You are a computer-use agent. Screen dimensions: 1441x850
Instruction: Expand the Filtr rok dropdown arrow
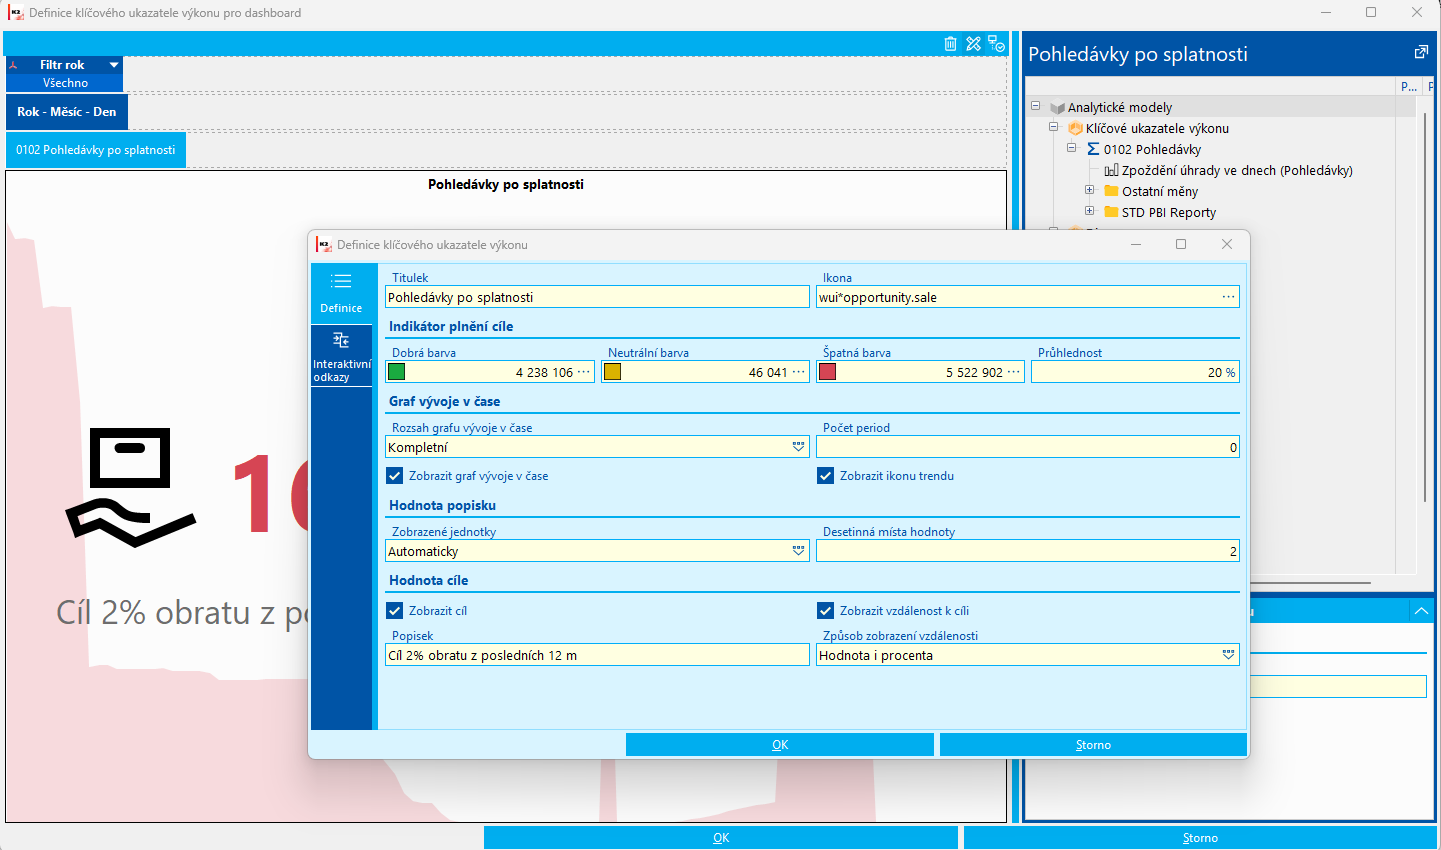[x=114, y=65]
